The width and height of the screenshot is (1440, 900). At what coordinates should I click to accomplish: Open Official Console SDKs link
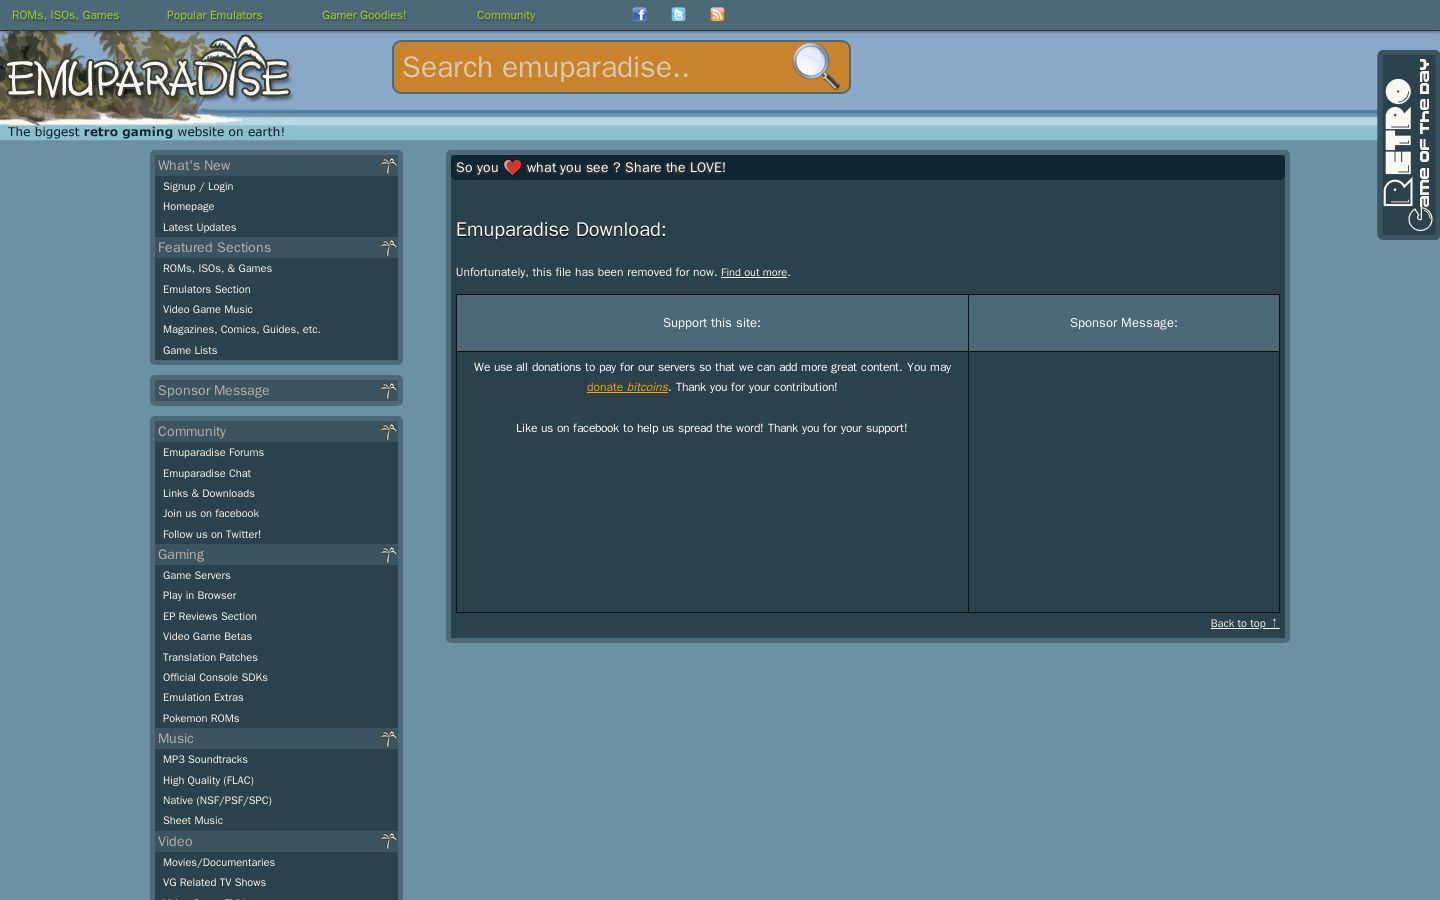[x=216, y=677]
